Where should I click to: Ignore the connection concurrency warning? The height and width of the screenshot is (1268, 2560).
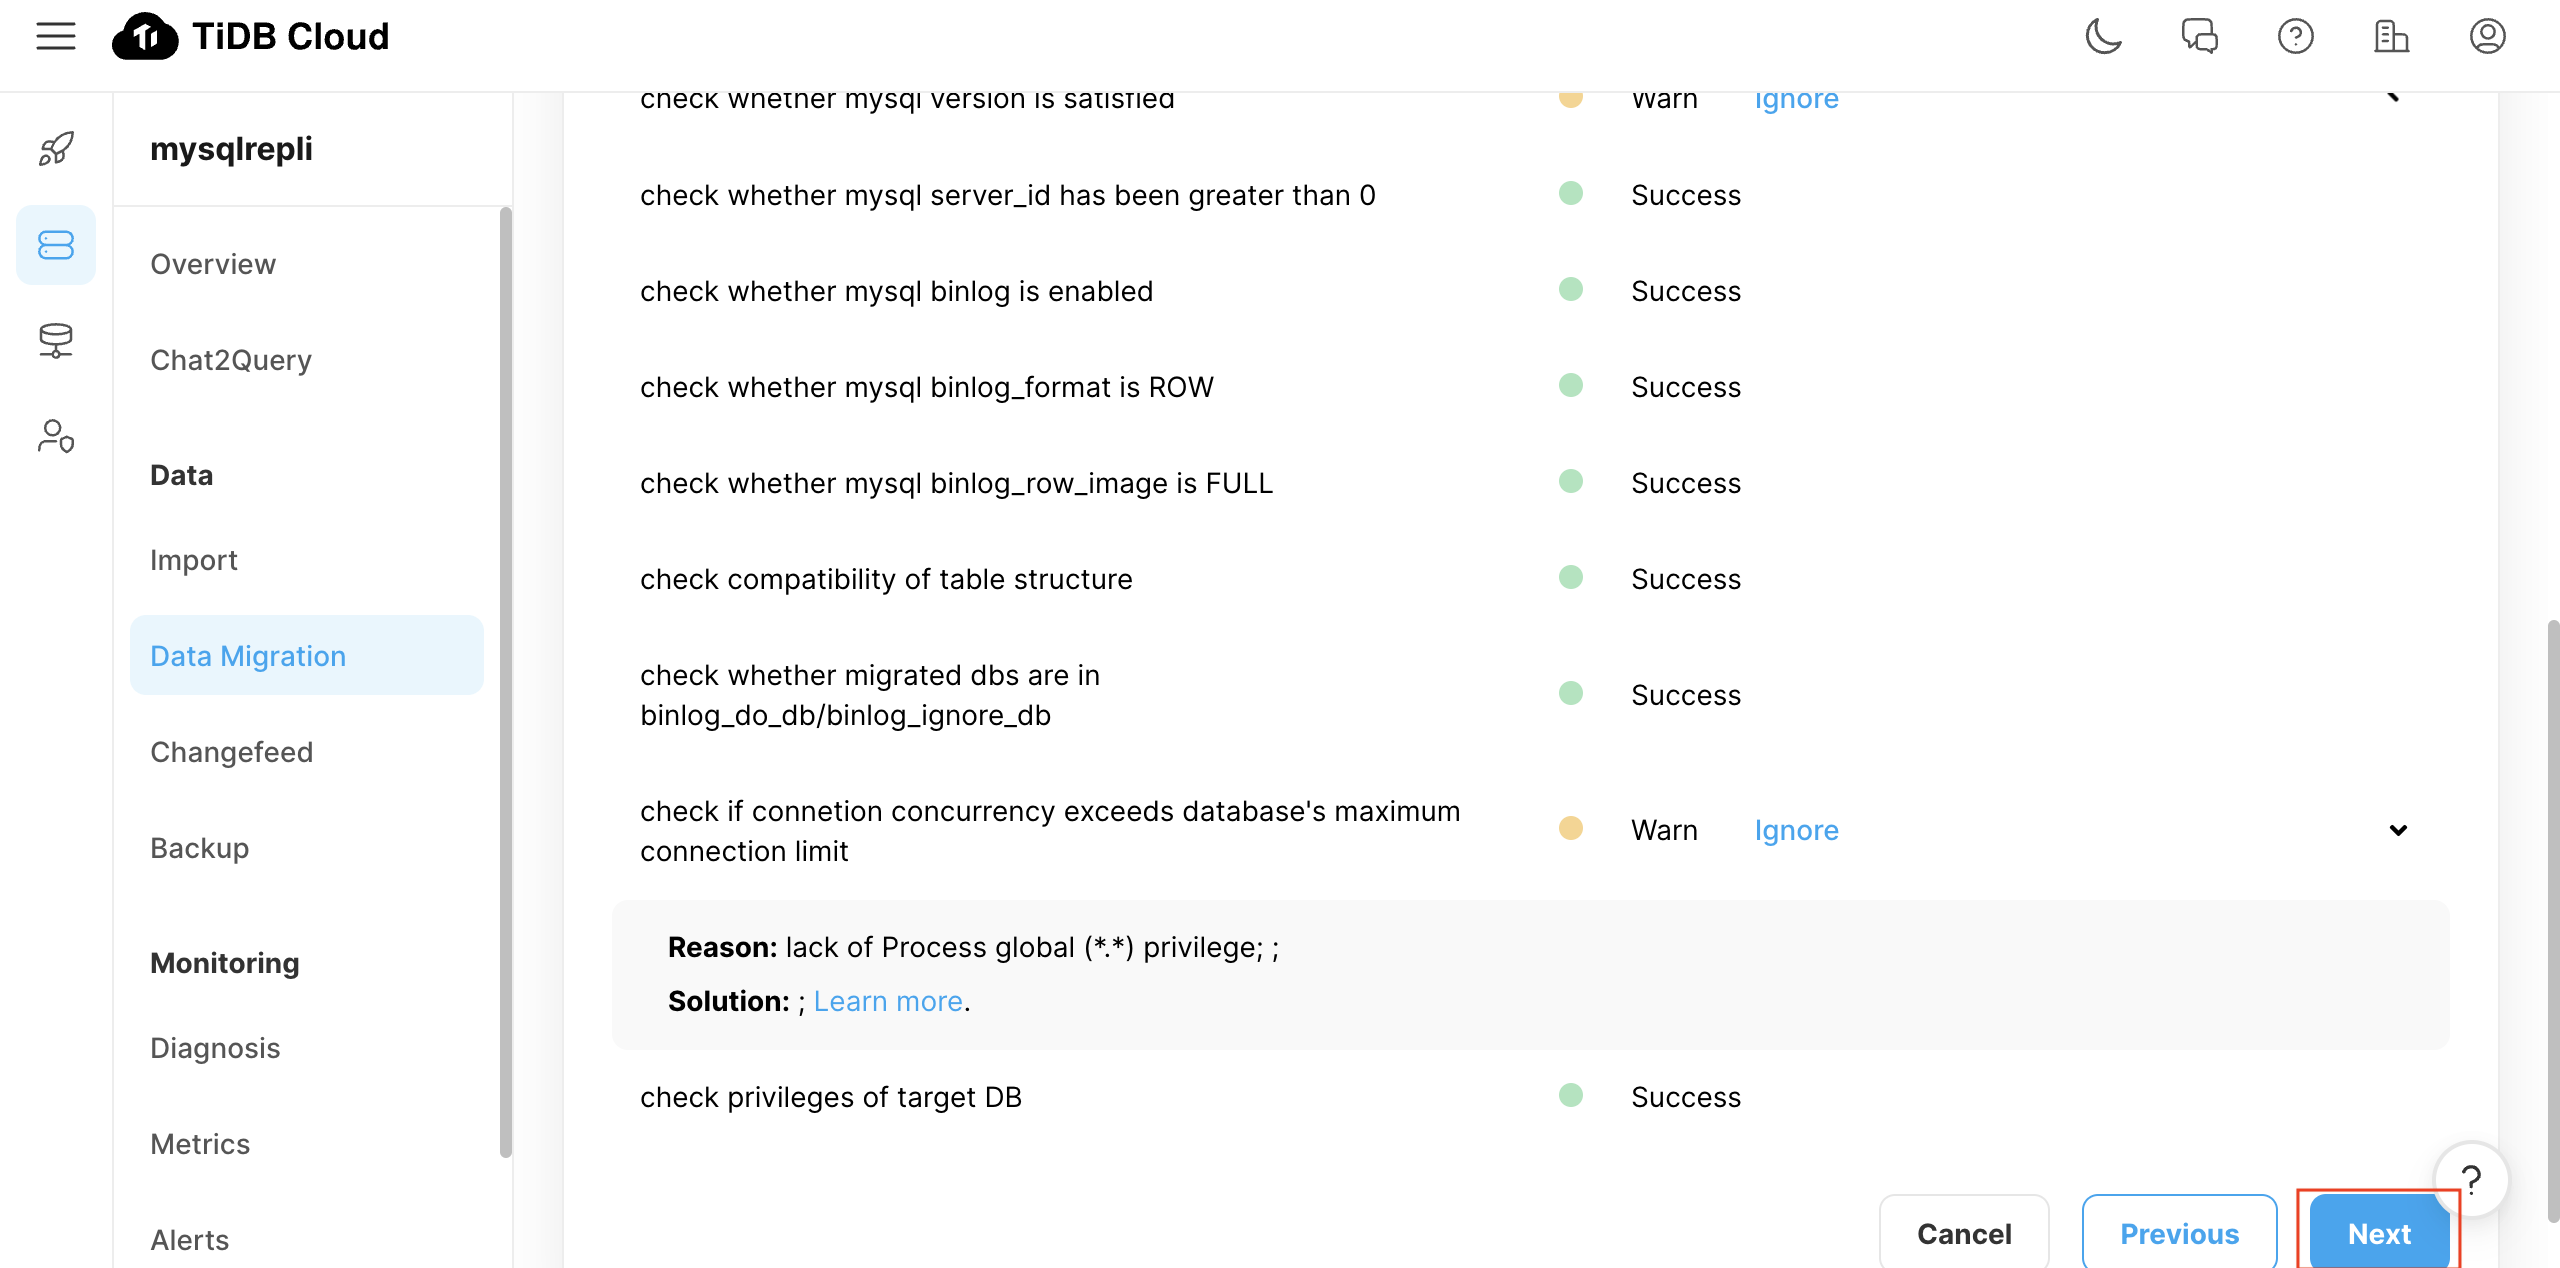point(1796,831)
